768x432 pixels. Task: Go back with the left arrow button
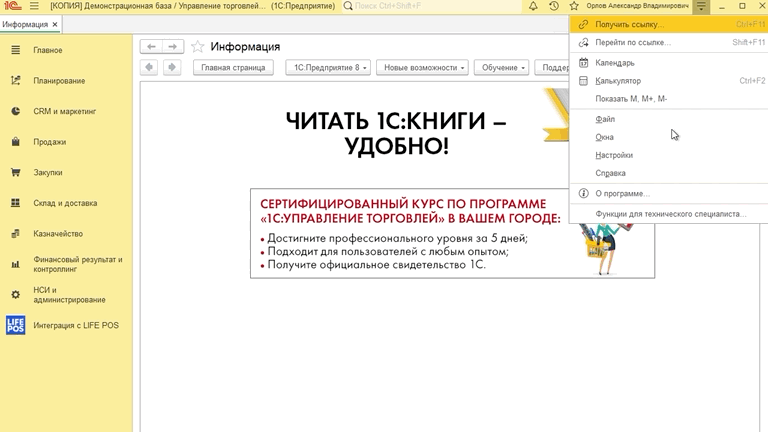[151, 47]
